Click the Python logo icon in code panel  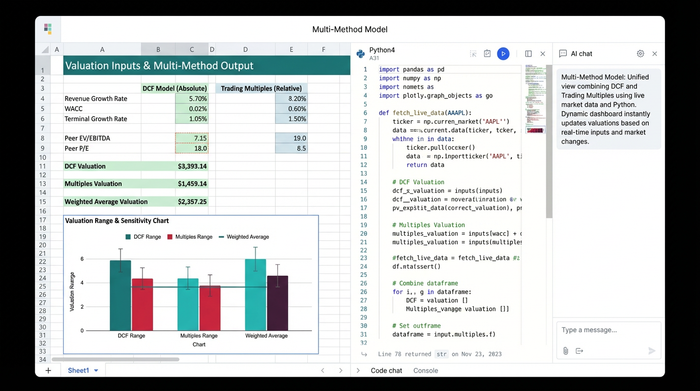click(x=360, y=54)
